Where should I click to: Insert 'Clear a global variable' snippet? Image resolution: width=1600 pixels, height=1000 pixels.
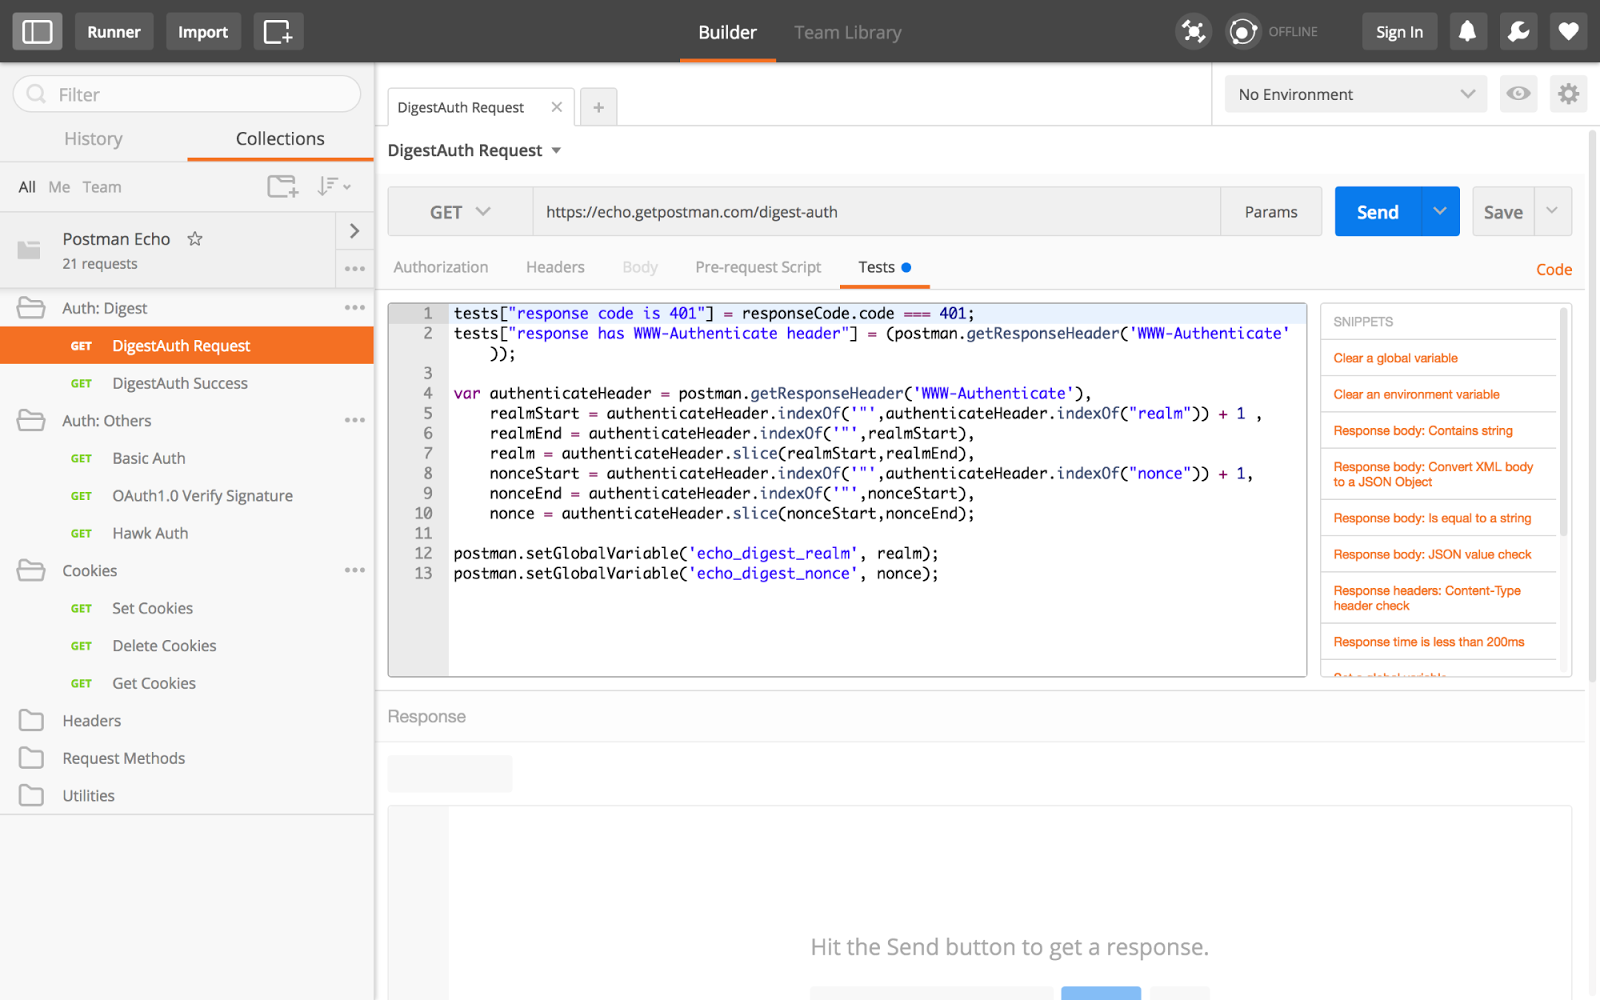1395,358
